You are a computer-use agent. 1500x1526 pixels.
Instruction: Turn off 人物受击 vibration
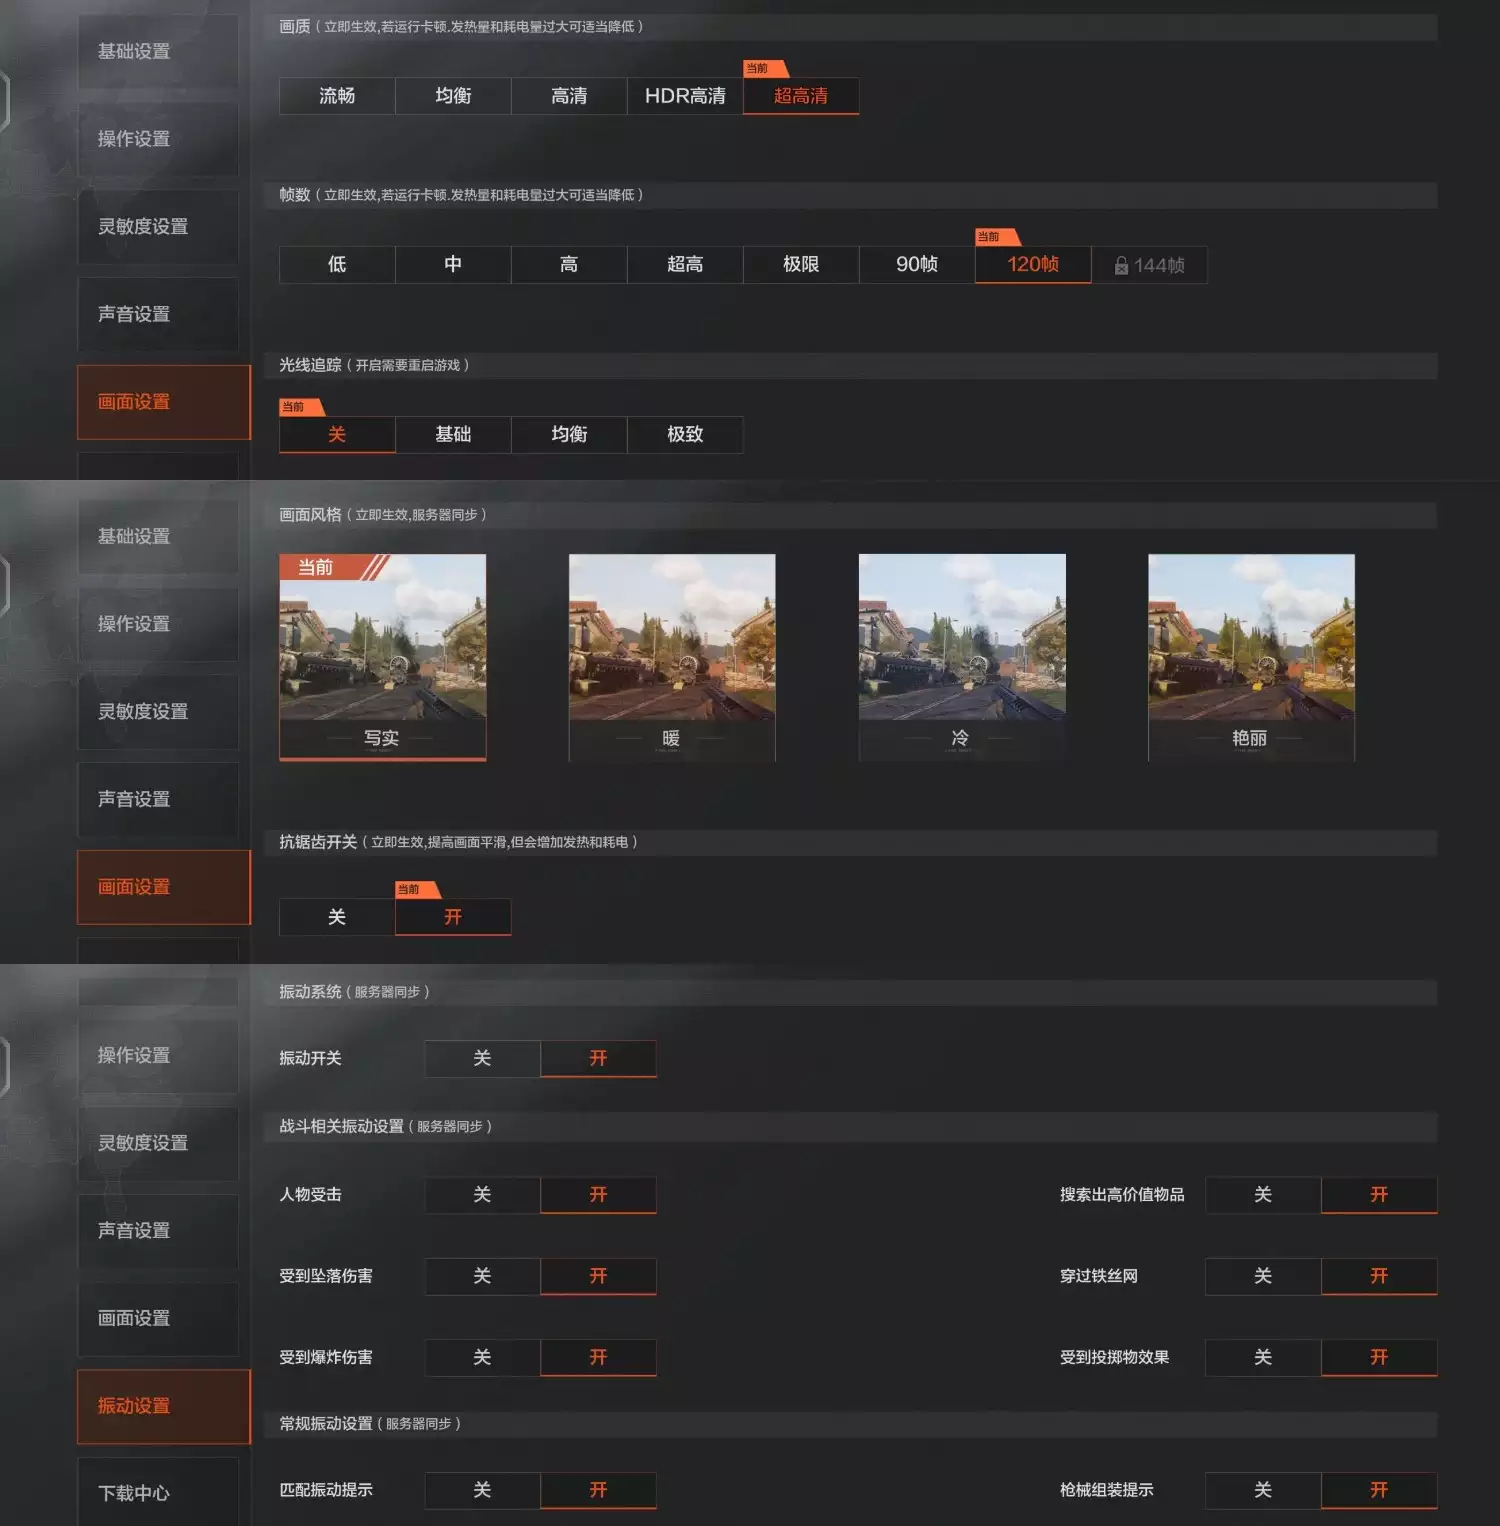482,1195
